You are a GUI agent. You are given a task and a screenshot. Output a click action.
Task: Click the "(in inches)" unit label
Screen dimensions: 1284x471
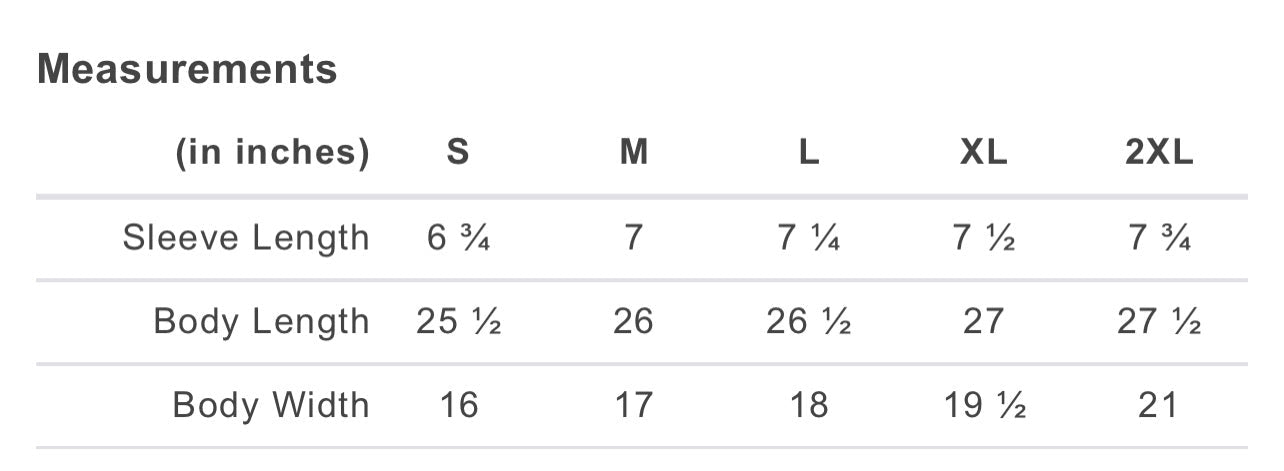(x=273, y=153)
